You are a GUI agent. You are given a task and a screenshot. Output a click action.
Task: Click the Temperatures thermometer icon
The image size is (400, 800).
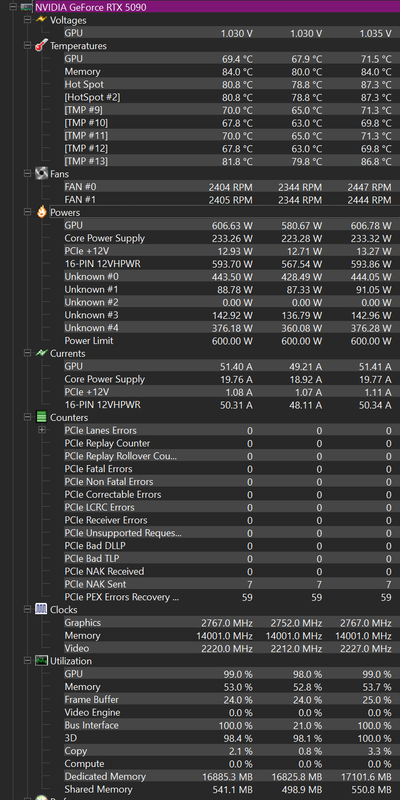pyautogui.click(x=41, y=45)
